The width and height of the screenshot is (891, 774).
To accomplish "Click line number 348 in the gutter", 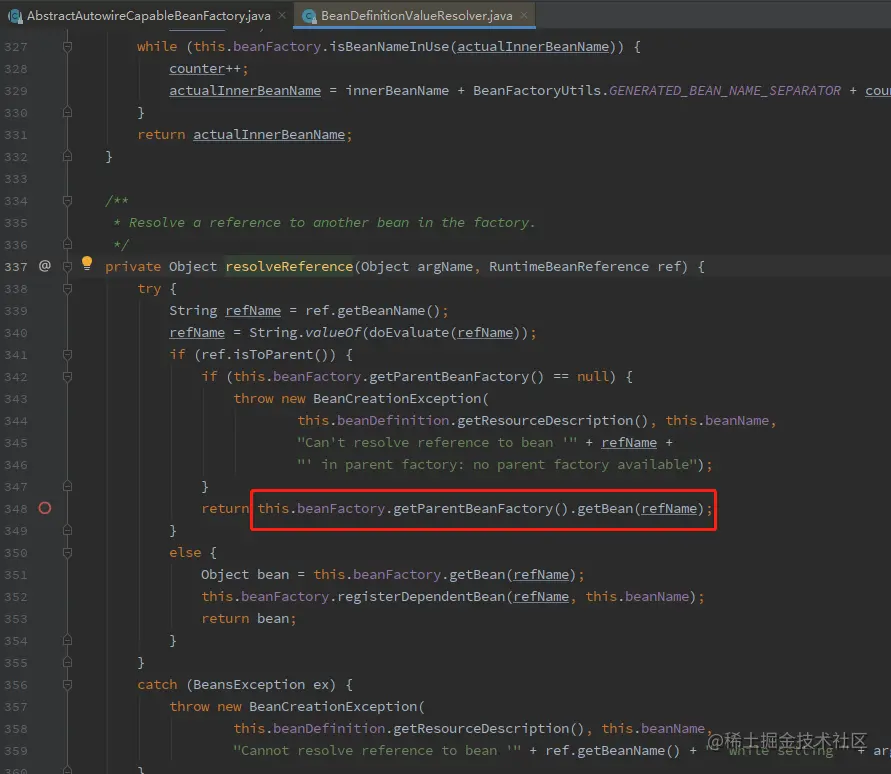I will click(x=16, y=509).
